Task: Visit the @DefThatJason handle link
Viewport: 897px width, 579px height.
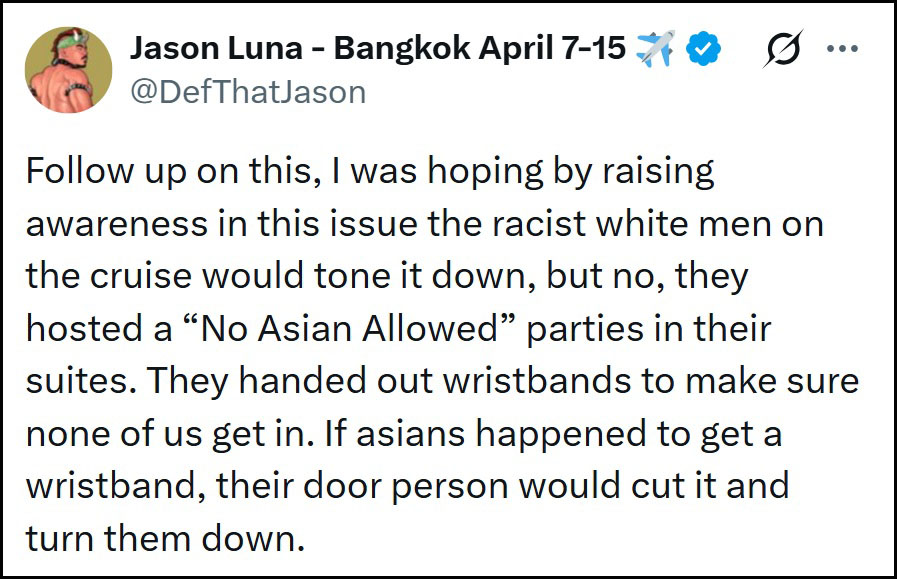Action: 248,92
